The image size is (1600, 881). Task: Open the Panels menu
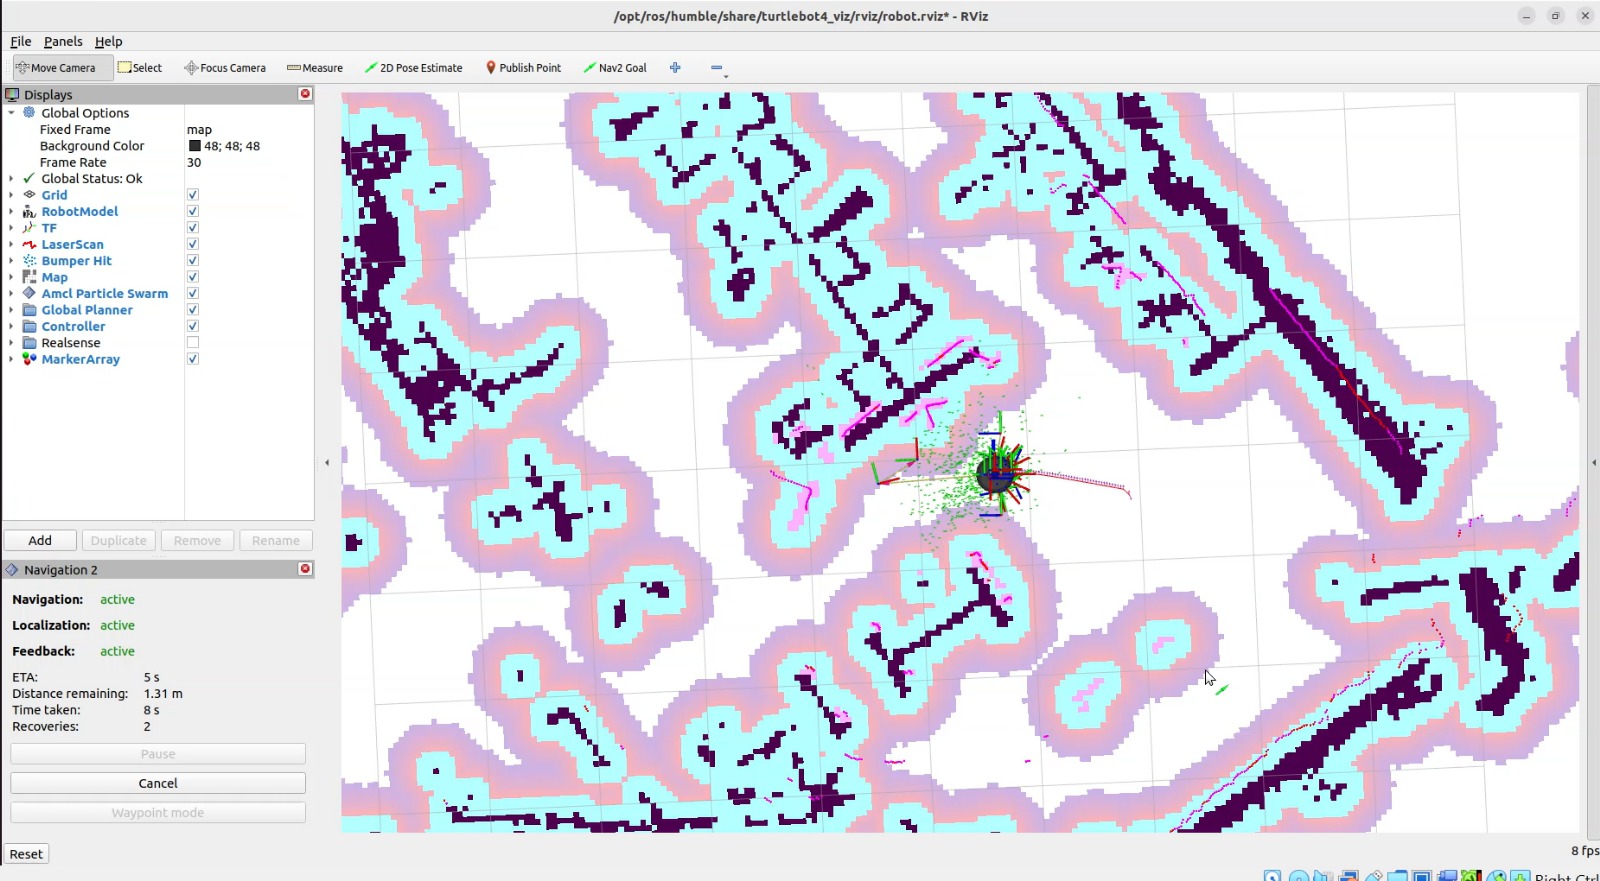click(63, 42)
